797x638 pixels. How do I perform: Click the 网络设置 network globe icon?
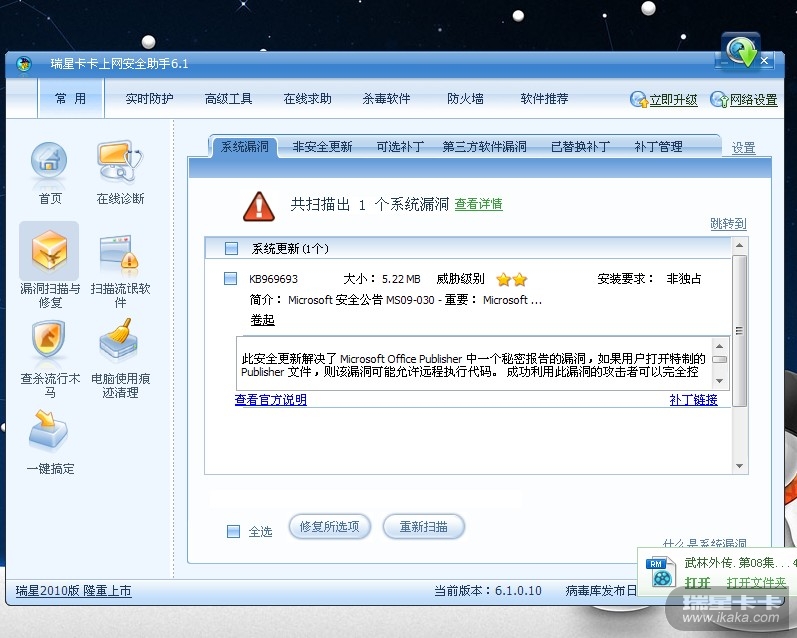point(719,100)
